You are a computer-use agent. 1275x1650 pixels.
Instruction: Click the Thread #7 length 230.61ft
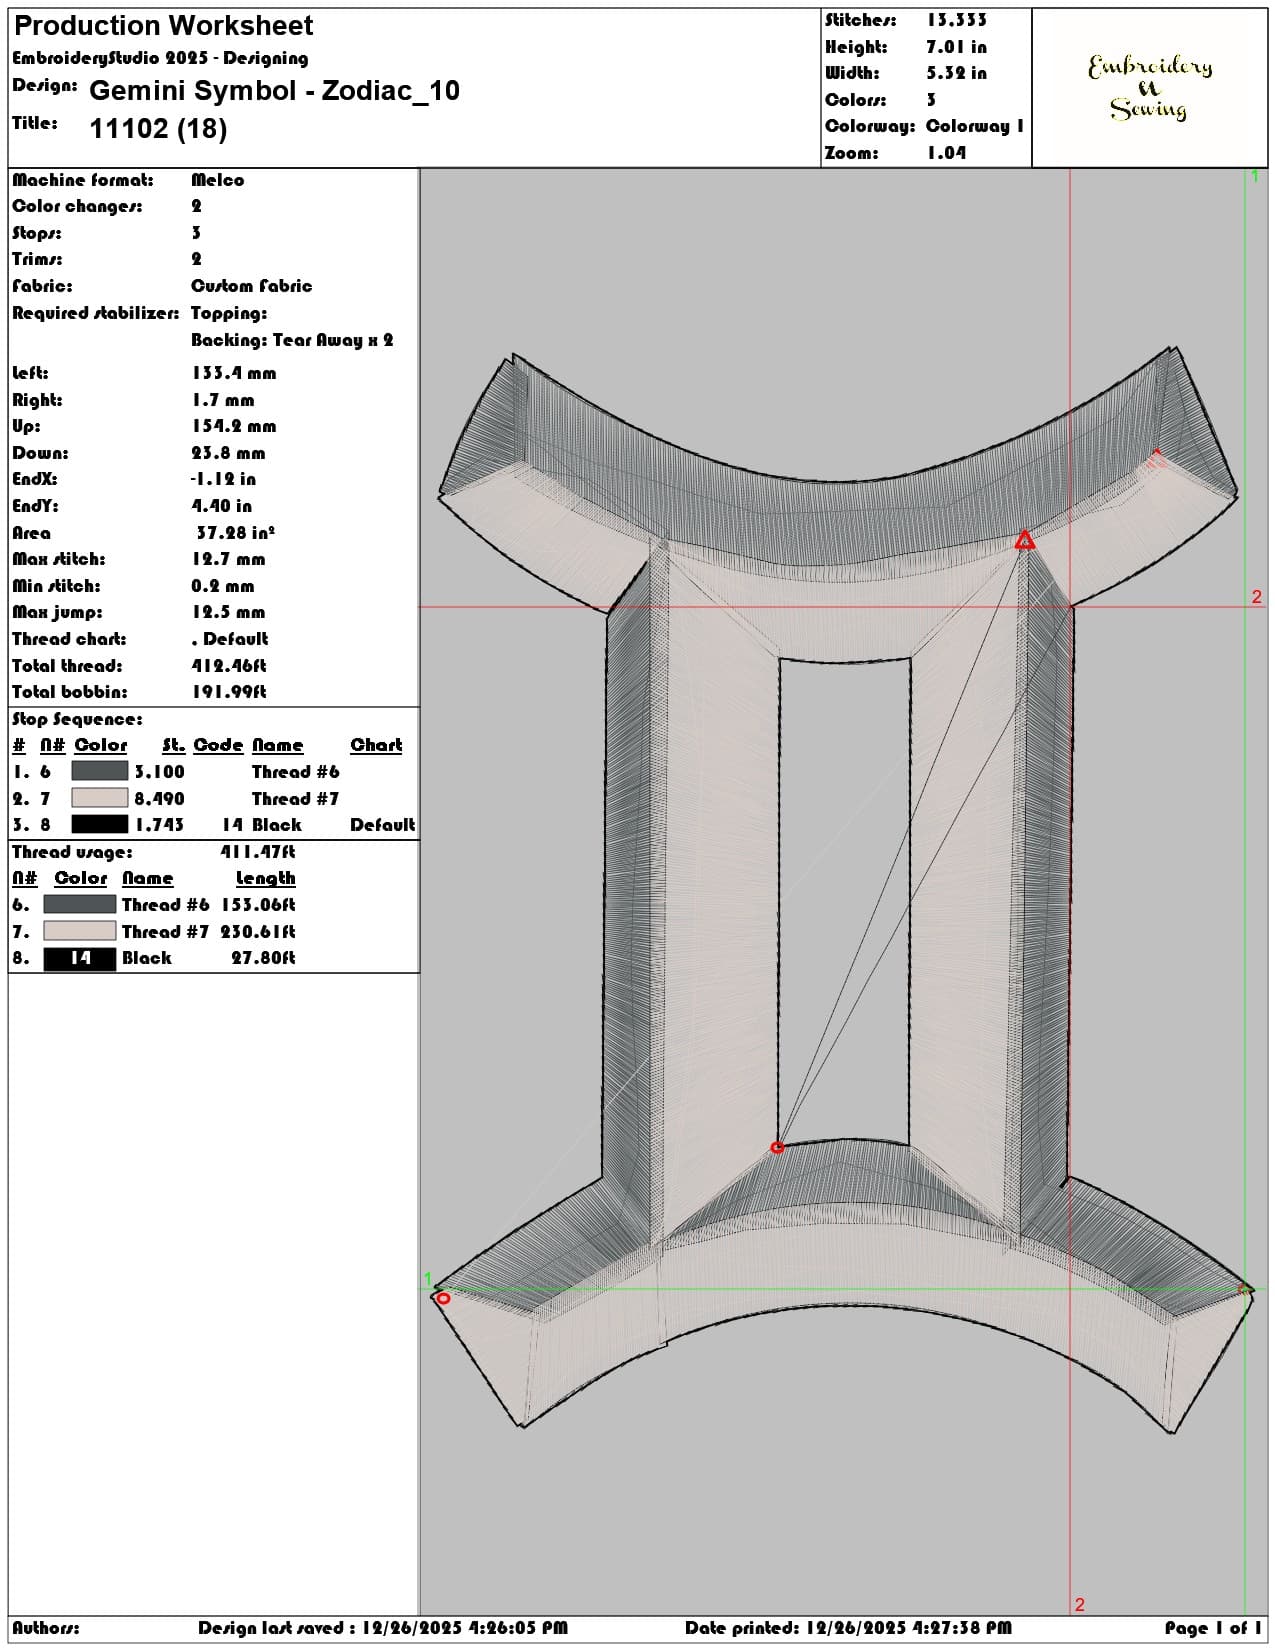(258, 932)
